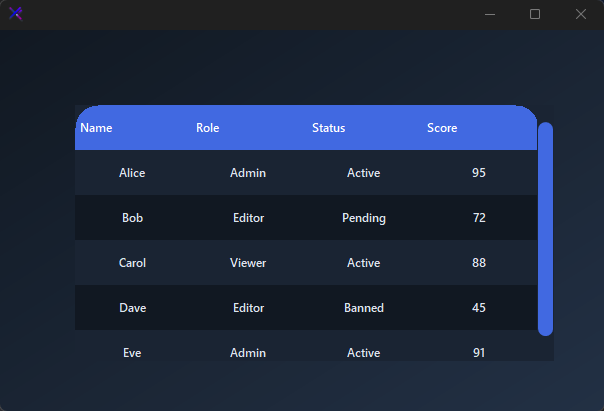This screenshot has height=411, width=604.
Task: Select Editor role in Dave's row
Action: pos(248,308)
